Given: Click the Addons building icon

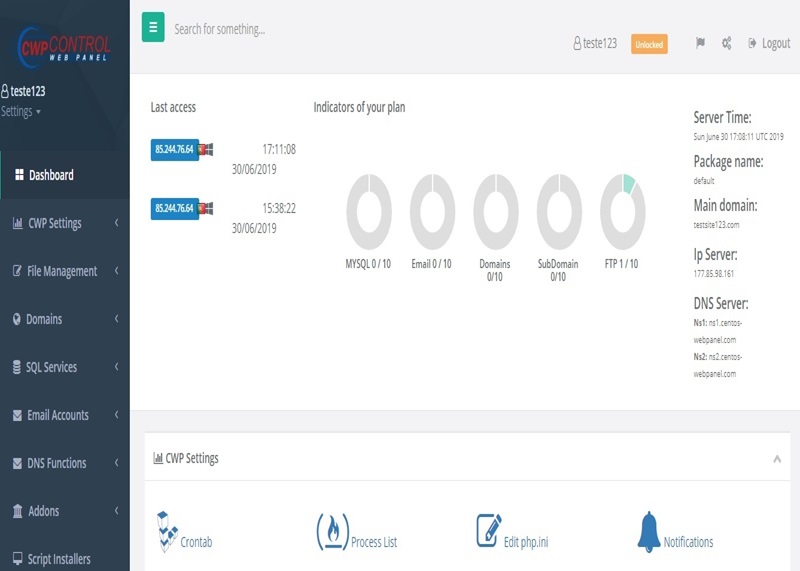Looking at the screenshot, I should click(17, 511).
